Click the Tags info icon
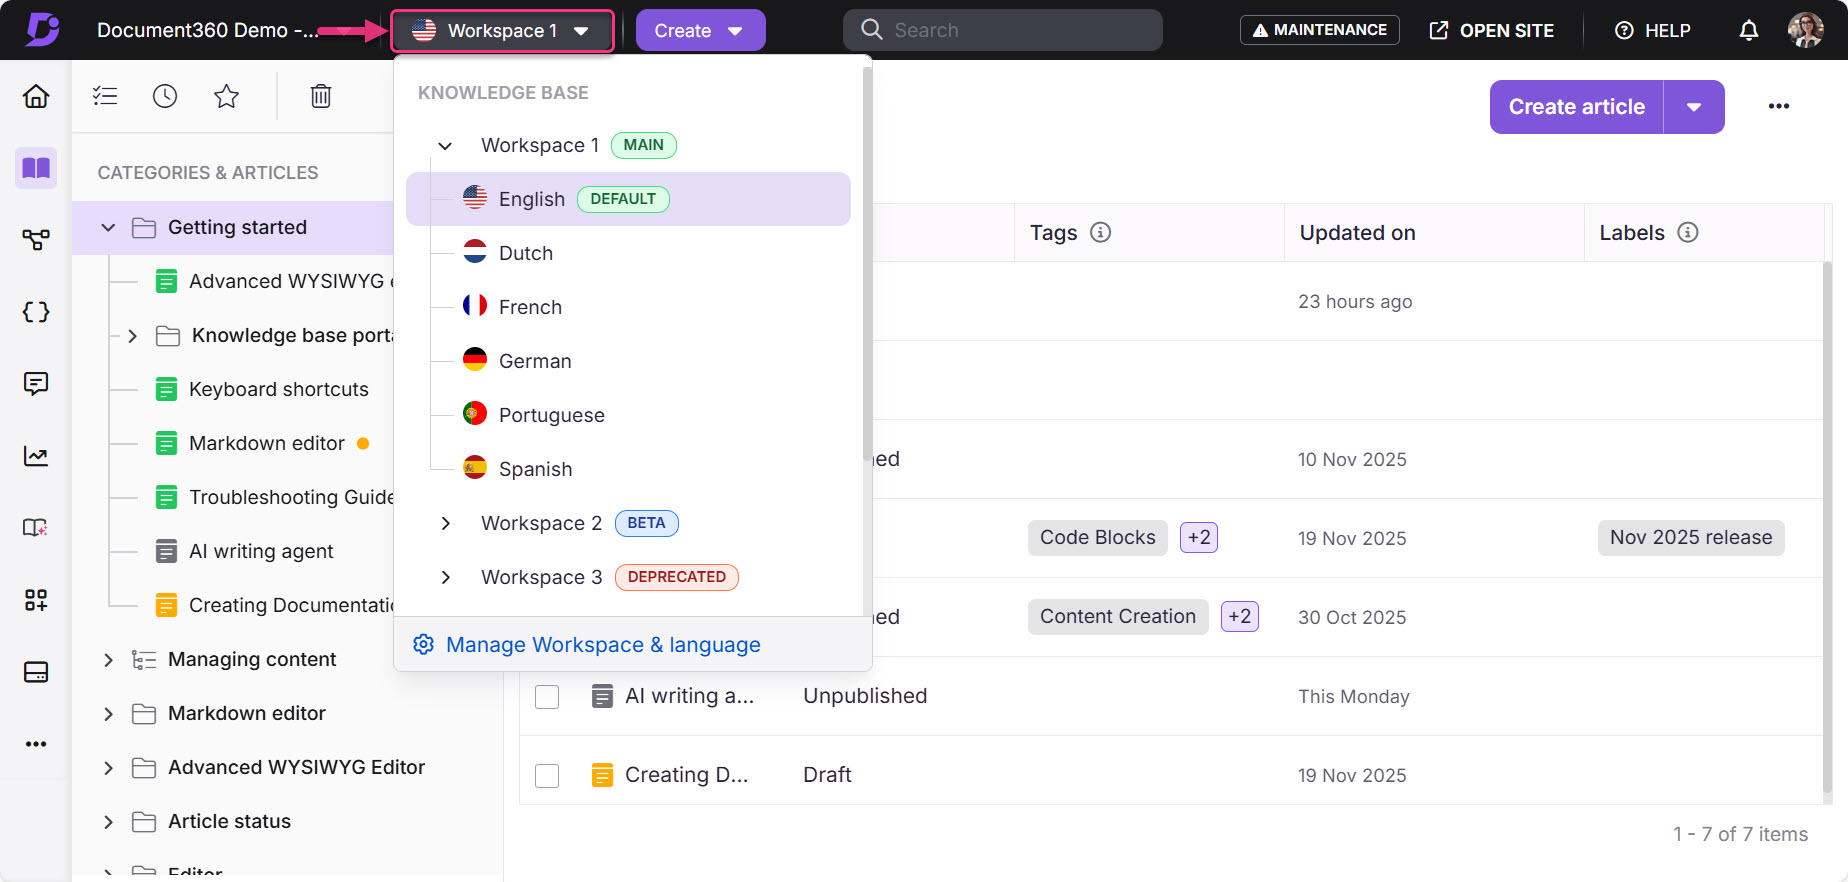 [1101, 232]
